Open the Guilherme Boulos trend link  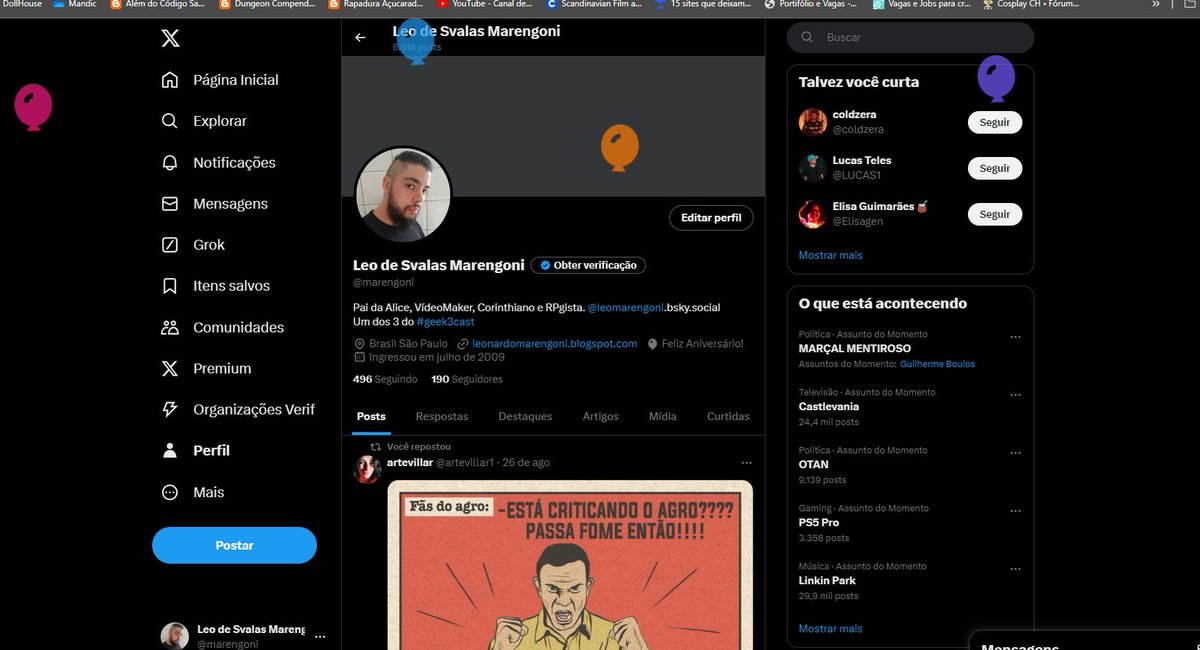937,364
